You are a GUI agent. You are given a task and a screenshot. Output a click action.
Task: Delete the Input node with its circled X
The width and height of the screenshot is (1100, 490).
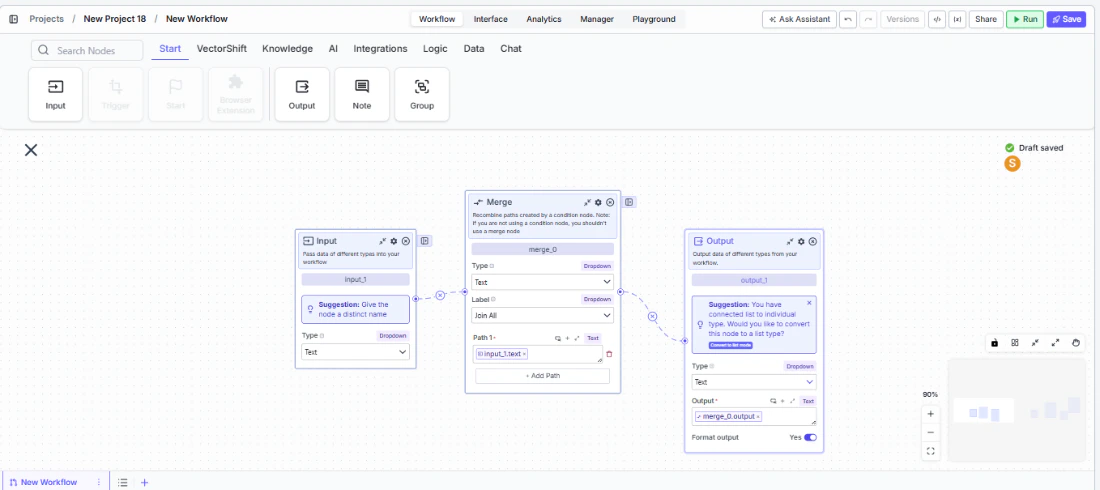pos(405,241)
